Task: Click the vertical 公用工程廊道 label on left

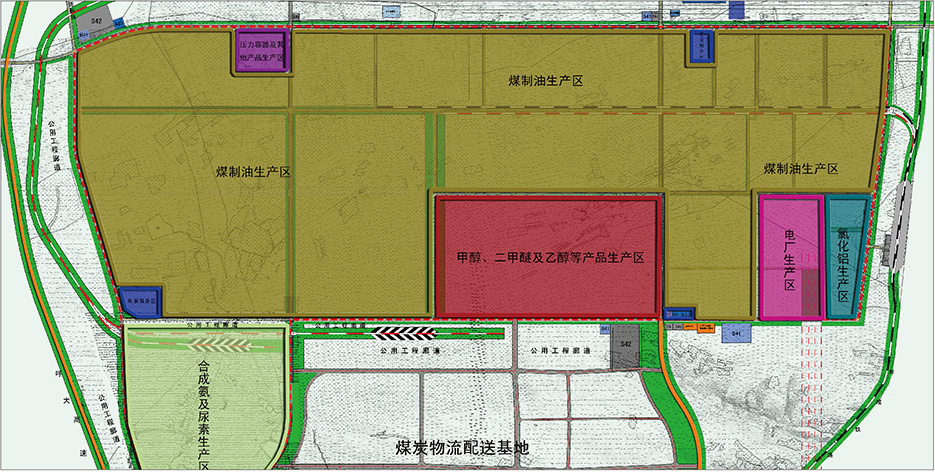Action: [55, 149]
